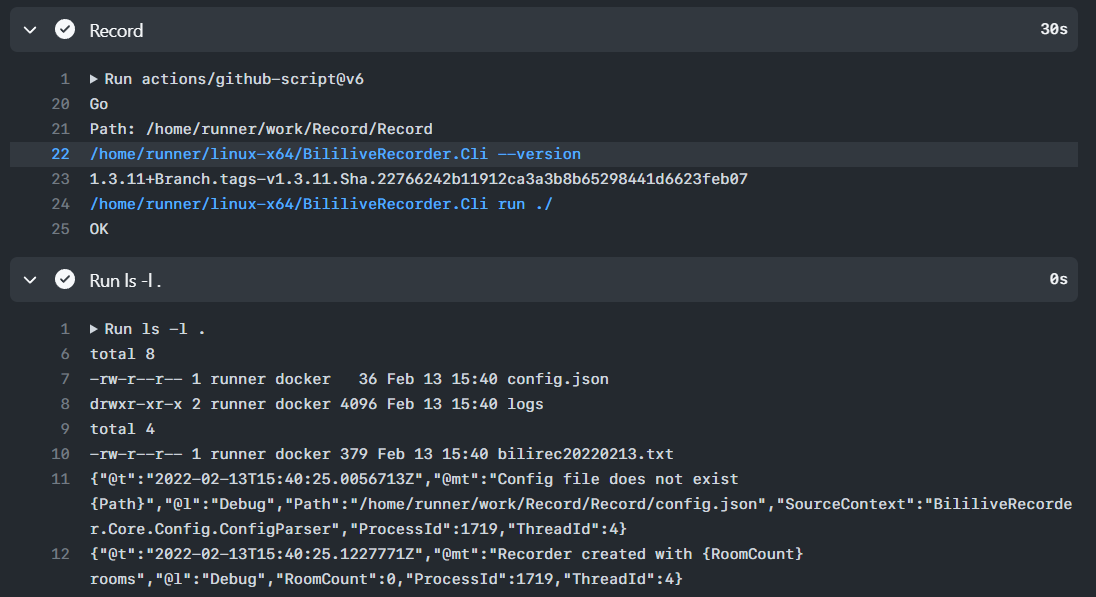Click the 'BililiveRecorder.Cli --version' command line
This screenshot has width=1096, height=597.
coord(335,154)
